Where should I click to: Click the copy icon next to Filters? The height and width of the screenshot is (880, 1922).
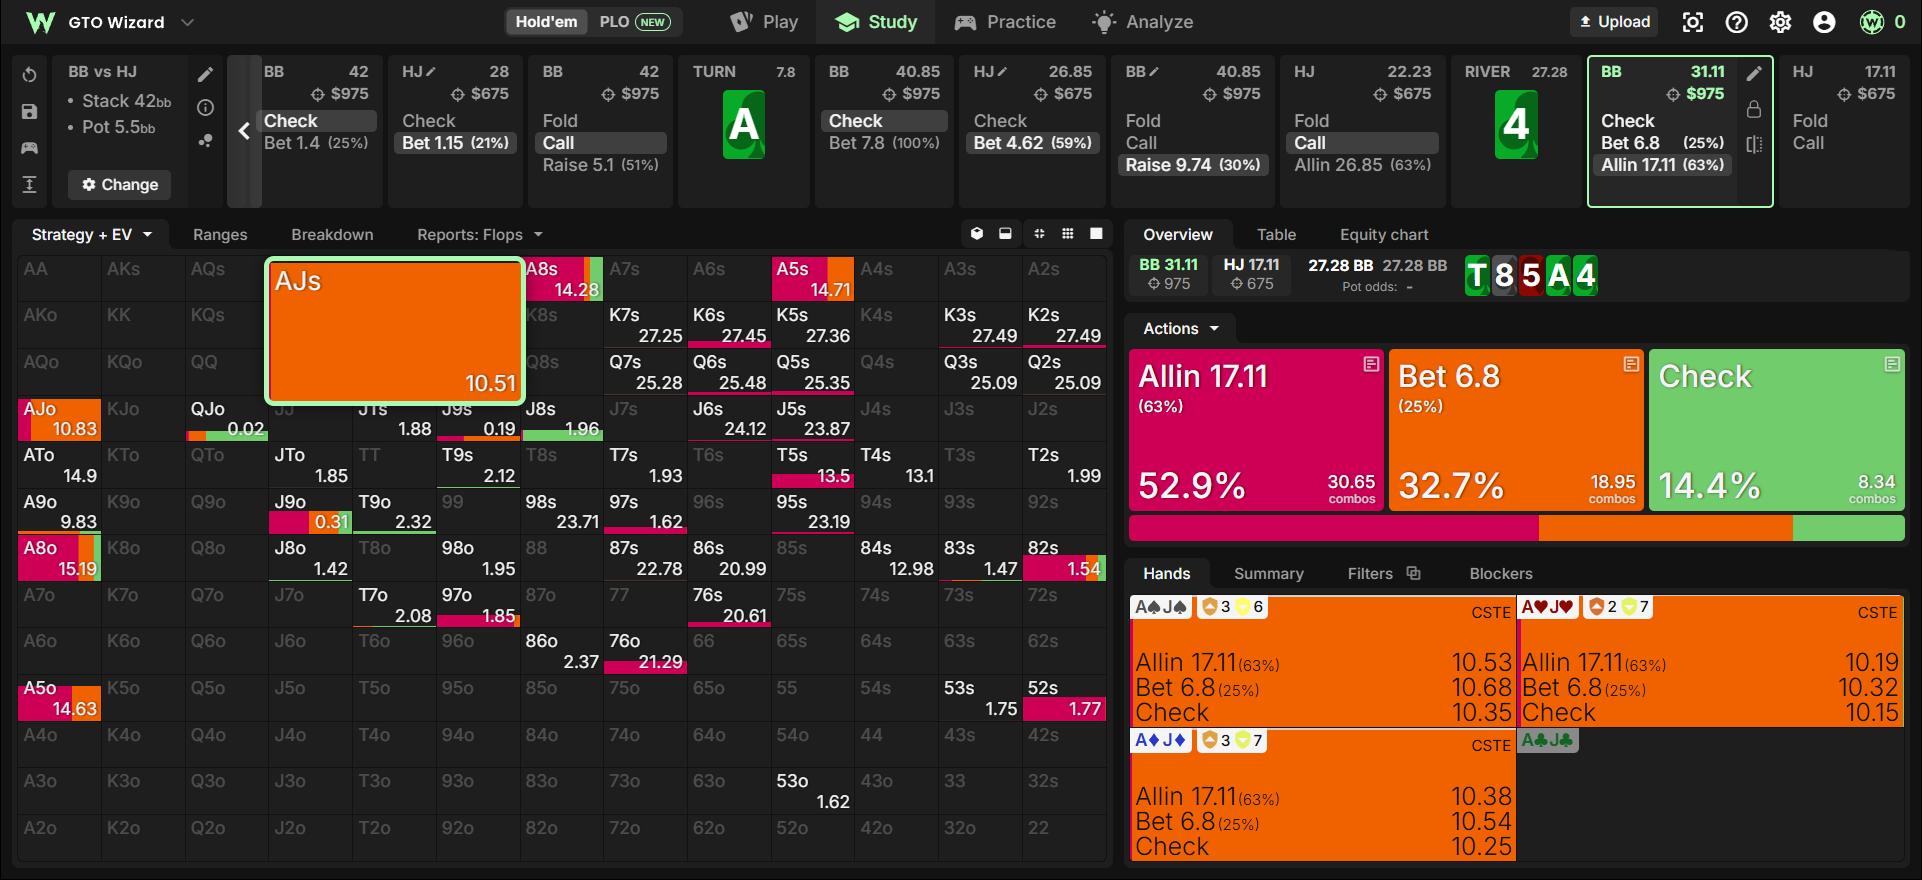(1413, 573)
